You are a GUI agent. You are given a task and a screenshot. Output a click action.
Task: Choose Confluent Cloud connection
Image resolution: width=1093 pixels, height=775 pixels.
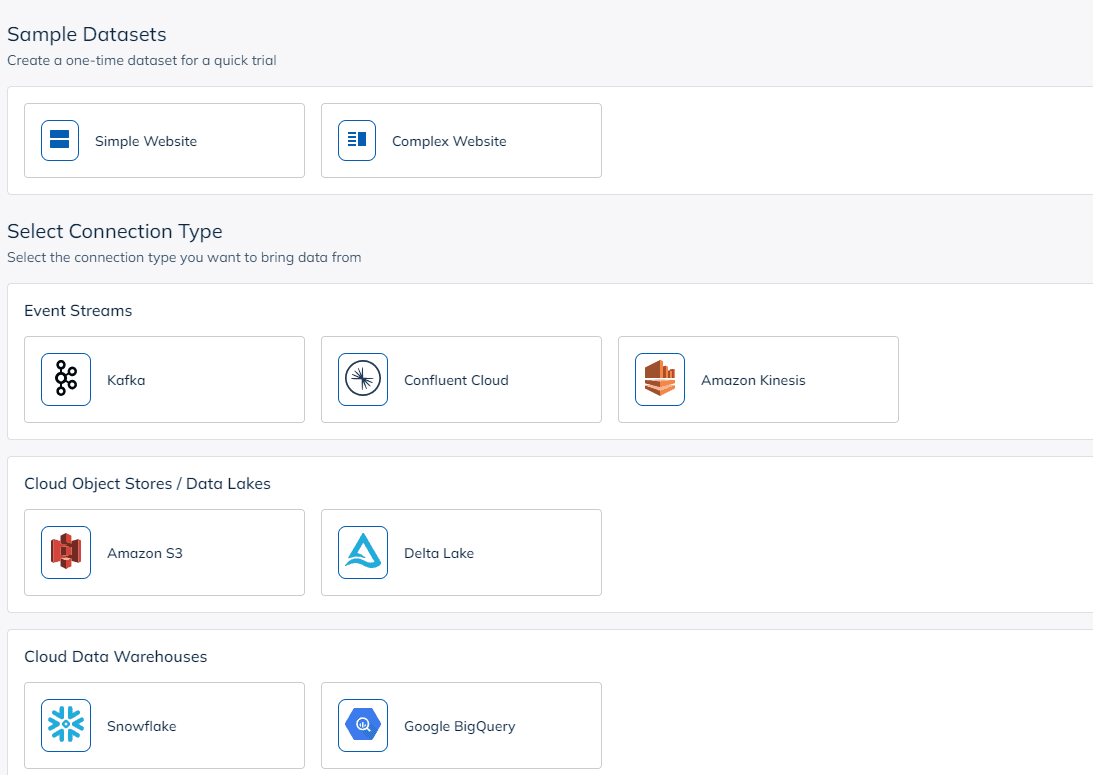pyautogui.click(x=461, y=379)
